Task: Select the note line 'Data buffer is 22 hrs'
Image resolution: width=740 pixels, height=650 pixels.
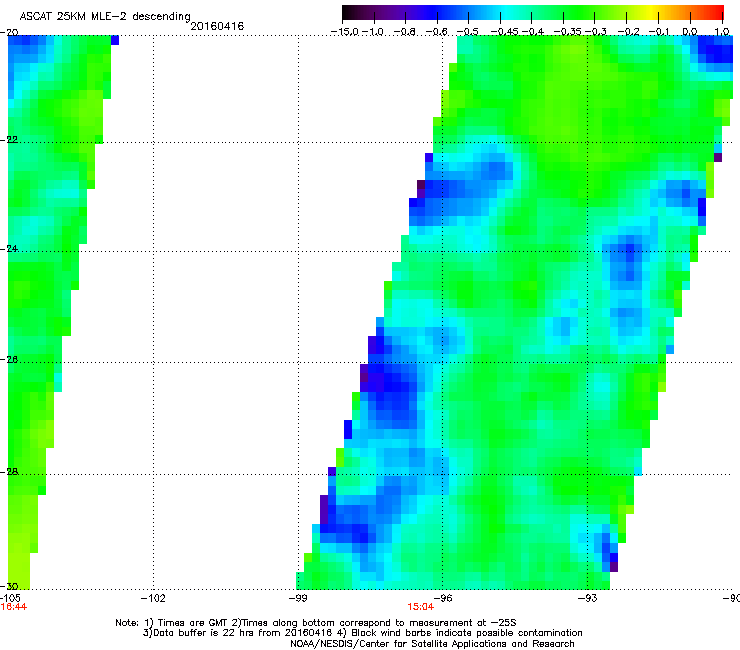Action: point(362,633)
